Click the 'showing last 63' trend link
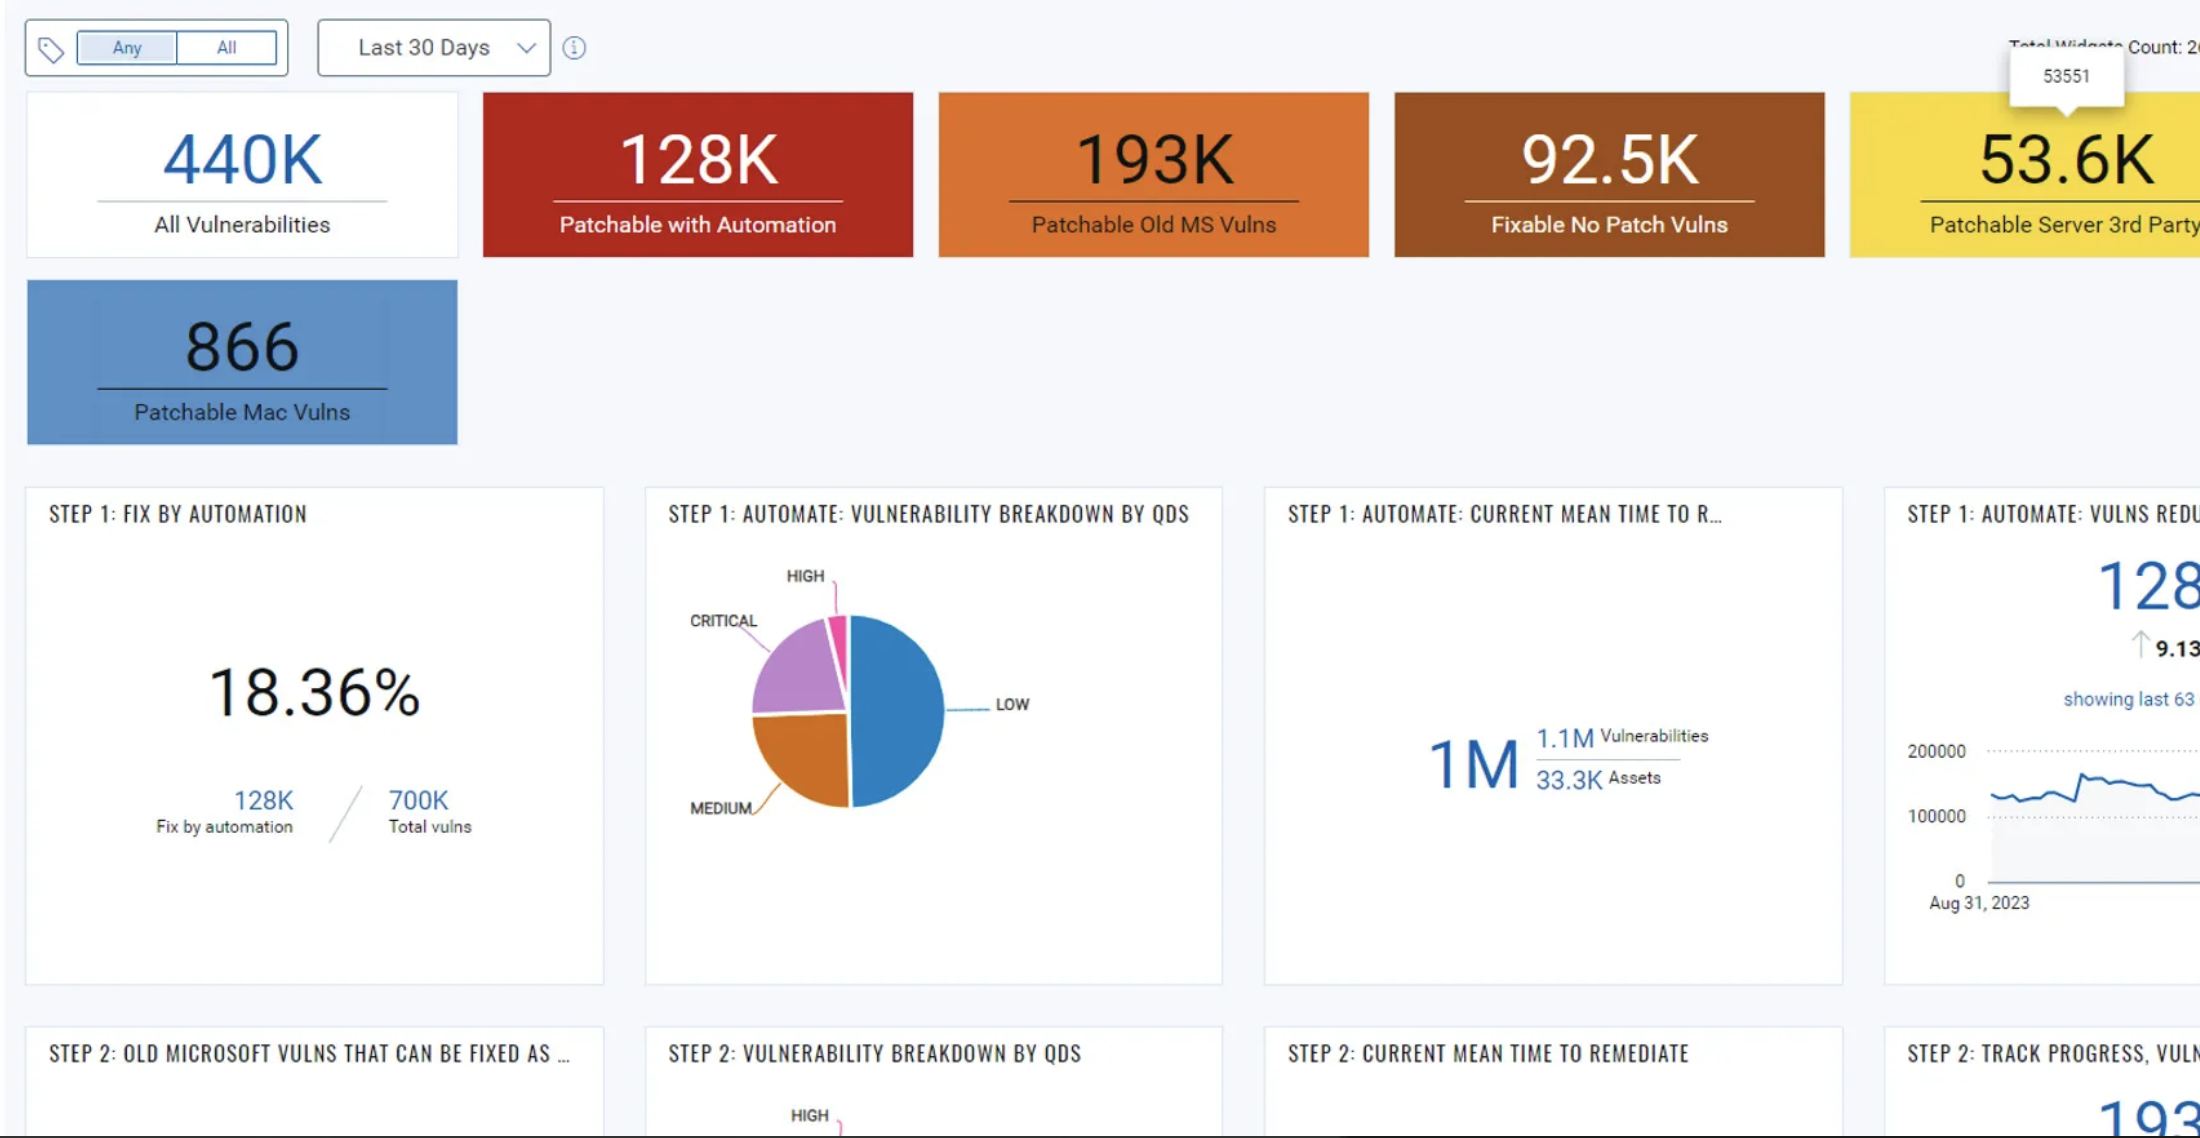The image size is (2200, 1138). tap(2130, 699)
